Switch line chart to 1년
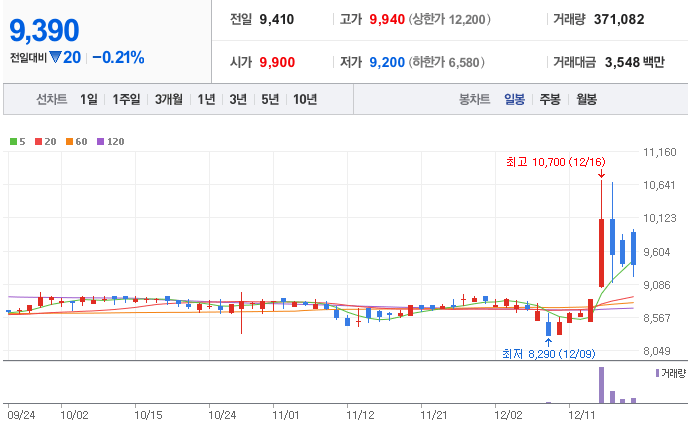Viewport: 688px width, 425px height. [x=206, y=99]
